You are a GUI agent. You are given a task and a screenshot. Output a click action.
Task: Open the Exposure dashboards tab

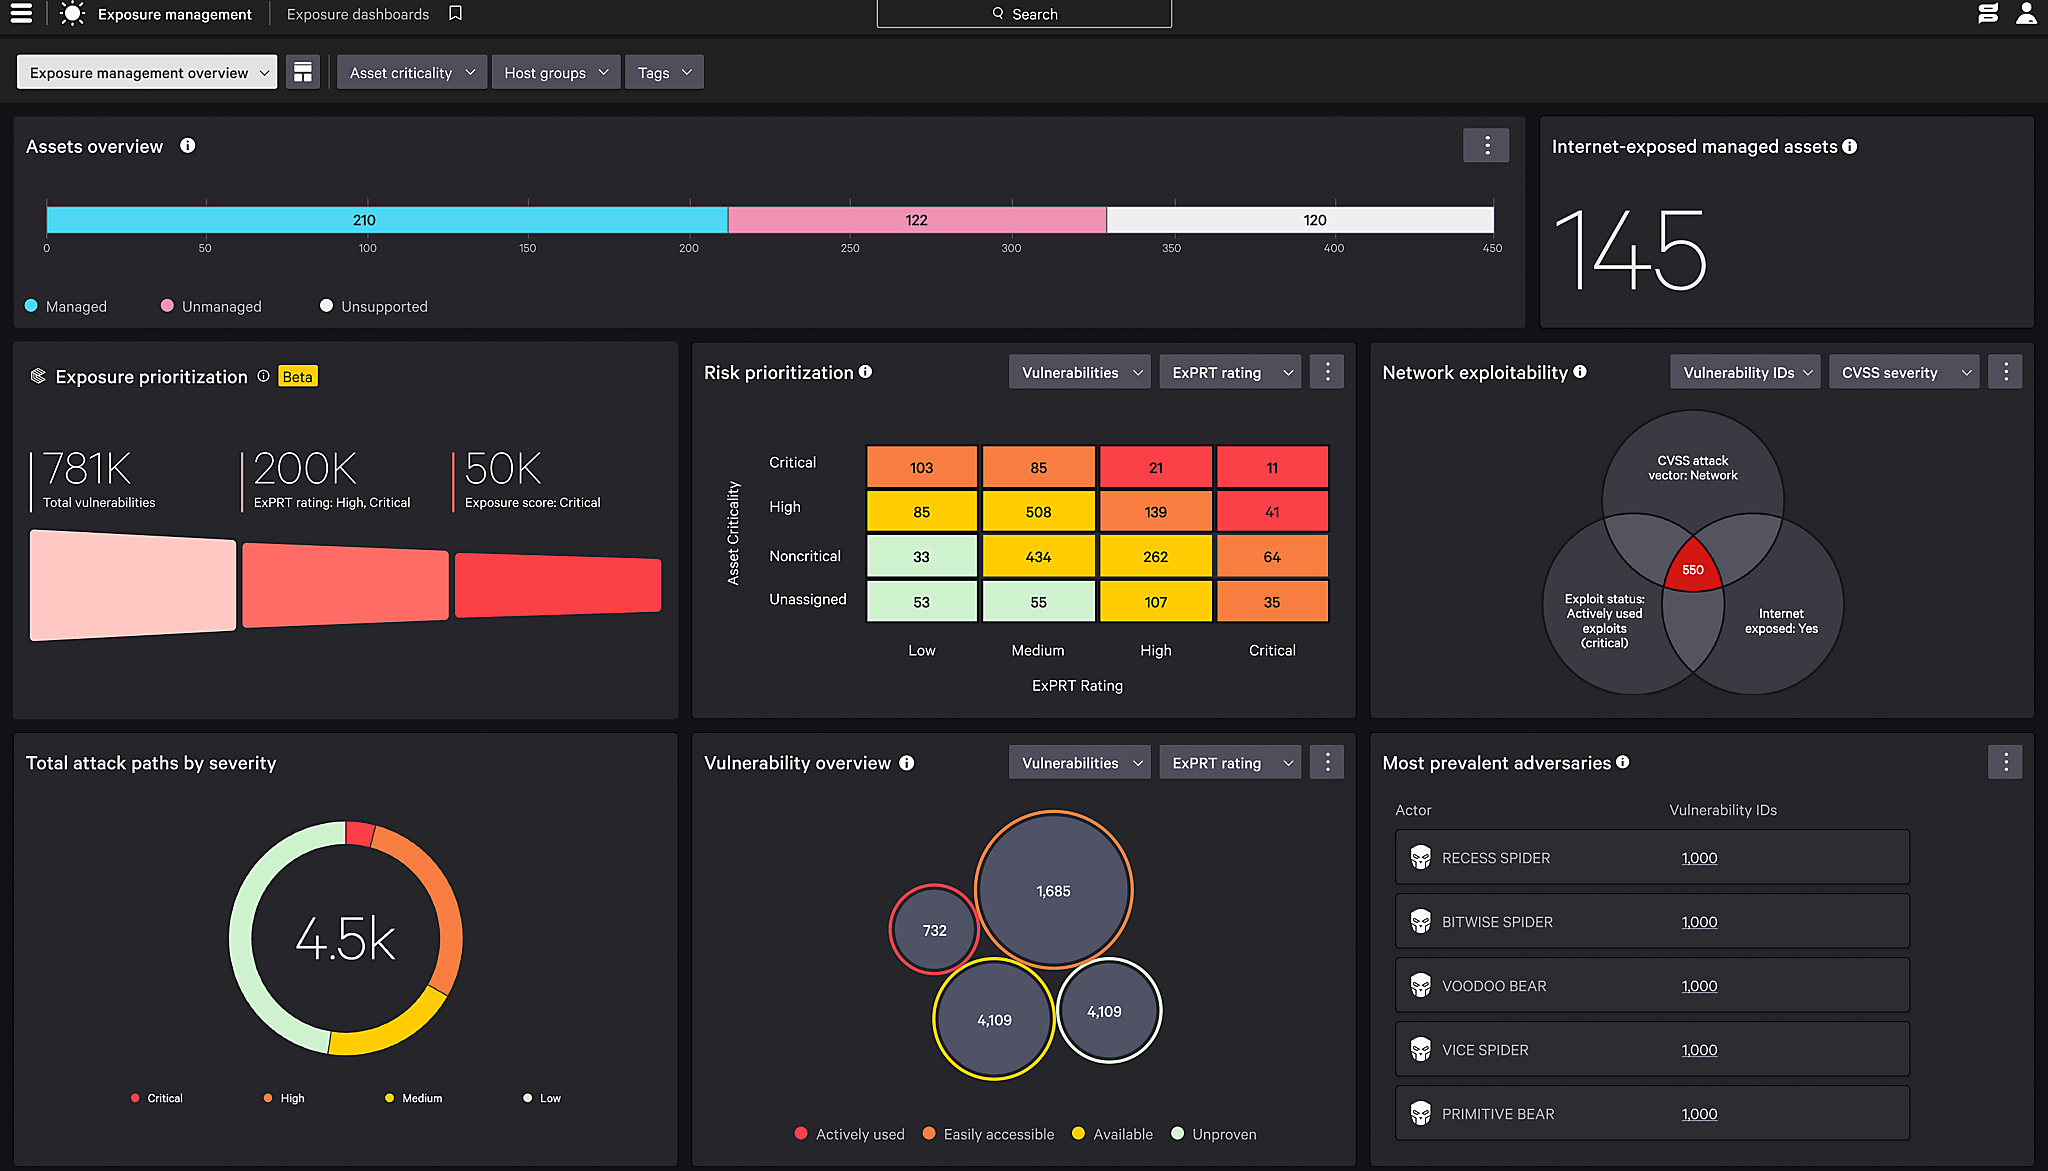(x=358, y=14)
